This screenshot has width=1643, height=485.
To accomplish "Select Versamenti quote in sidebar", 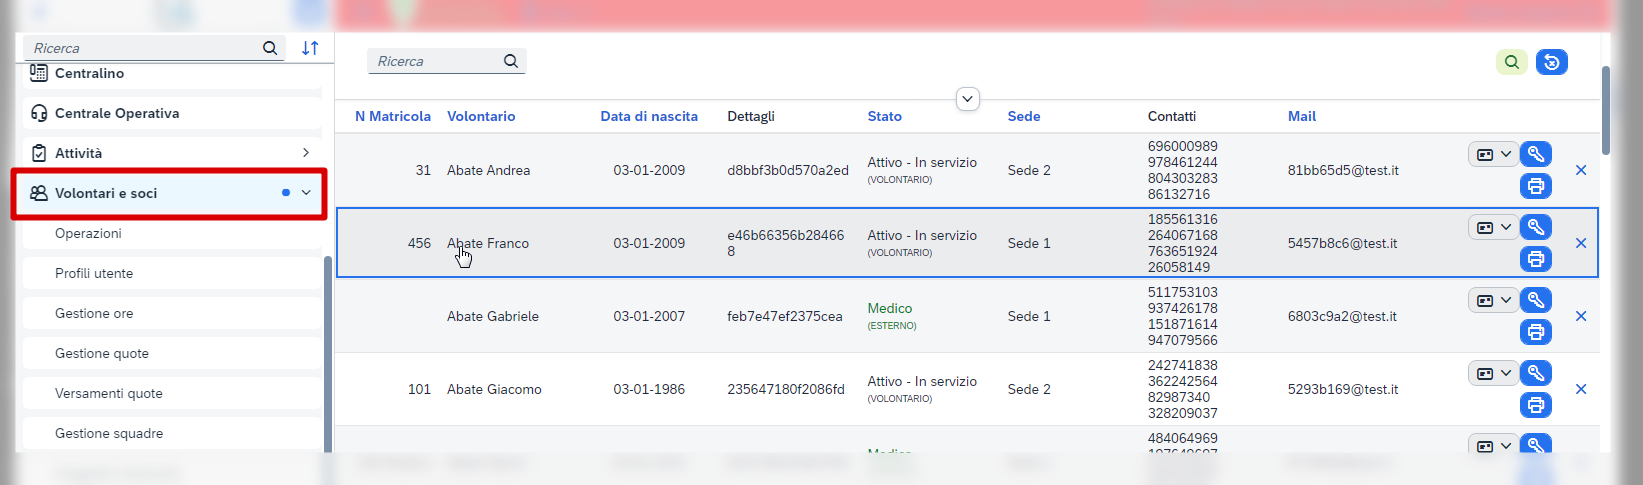I will [109, 393].
